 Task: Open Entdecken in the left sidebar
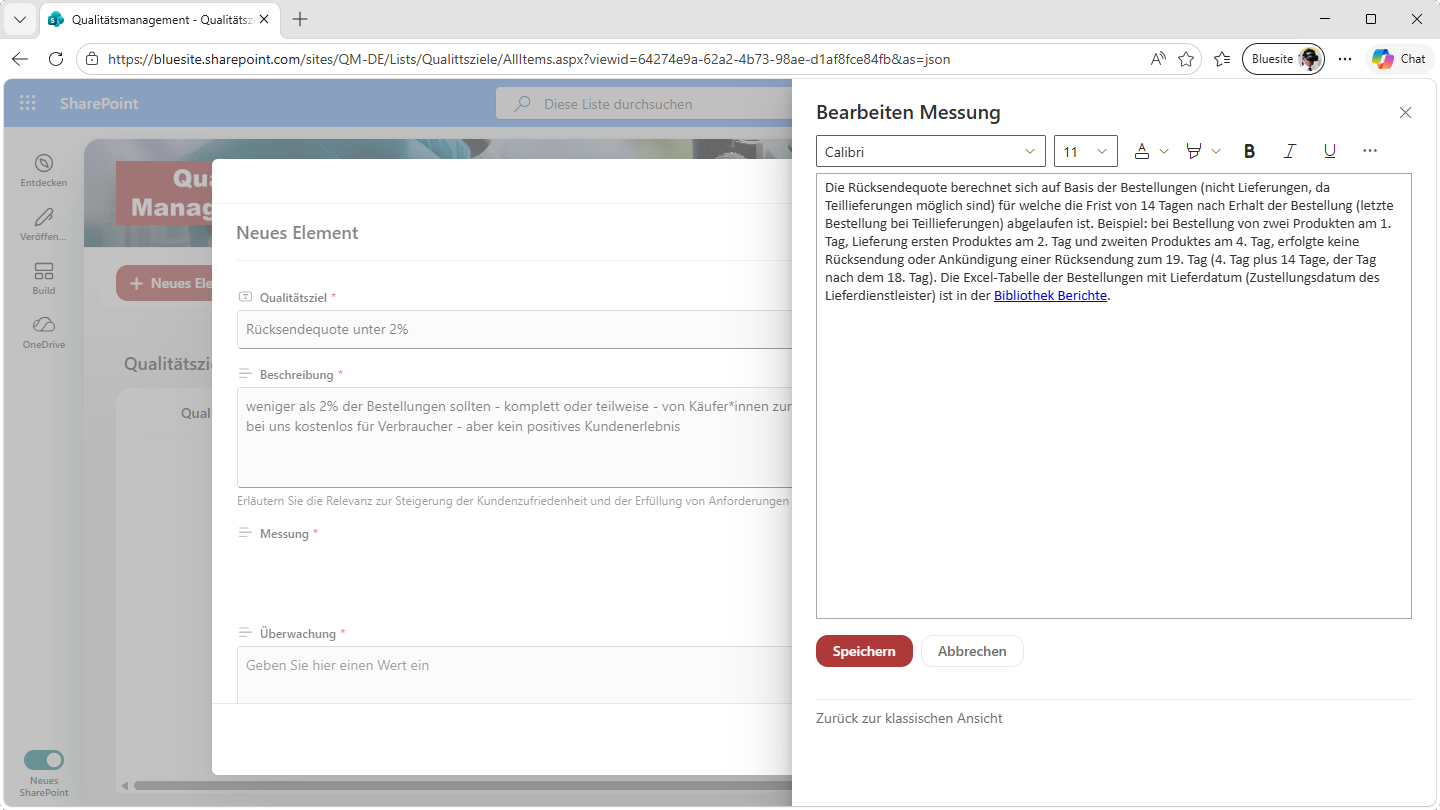[43, 170]
